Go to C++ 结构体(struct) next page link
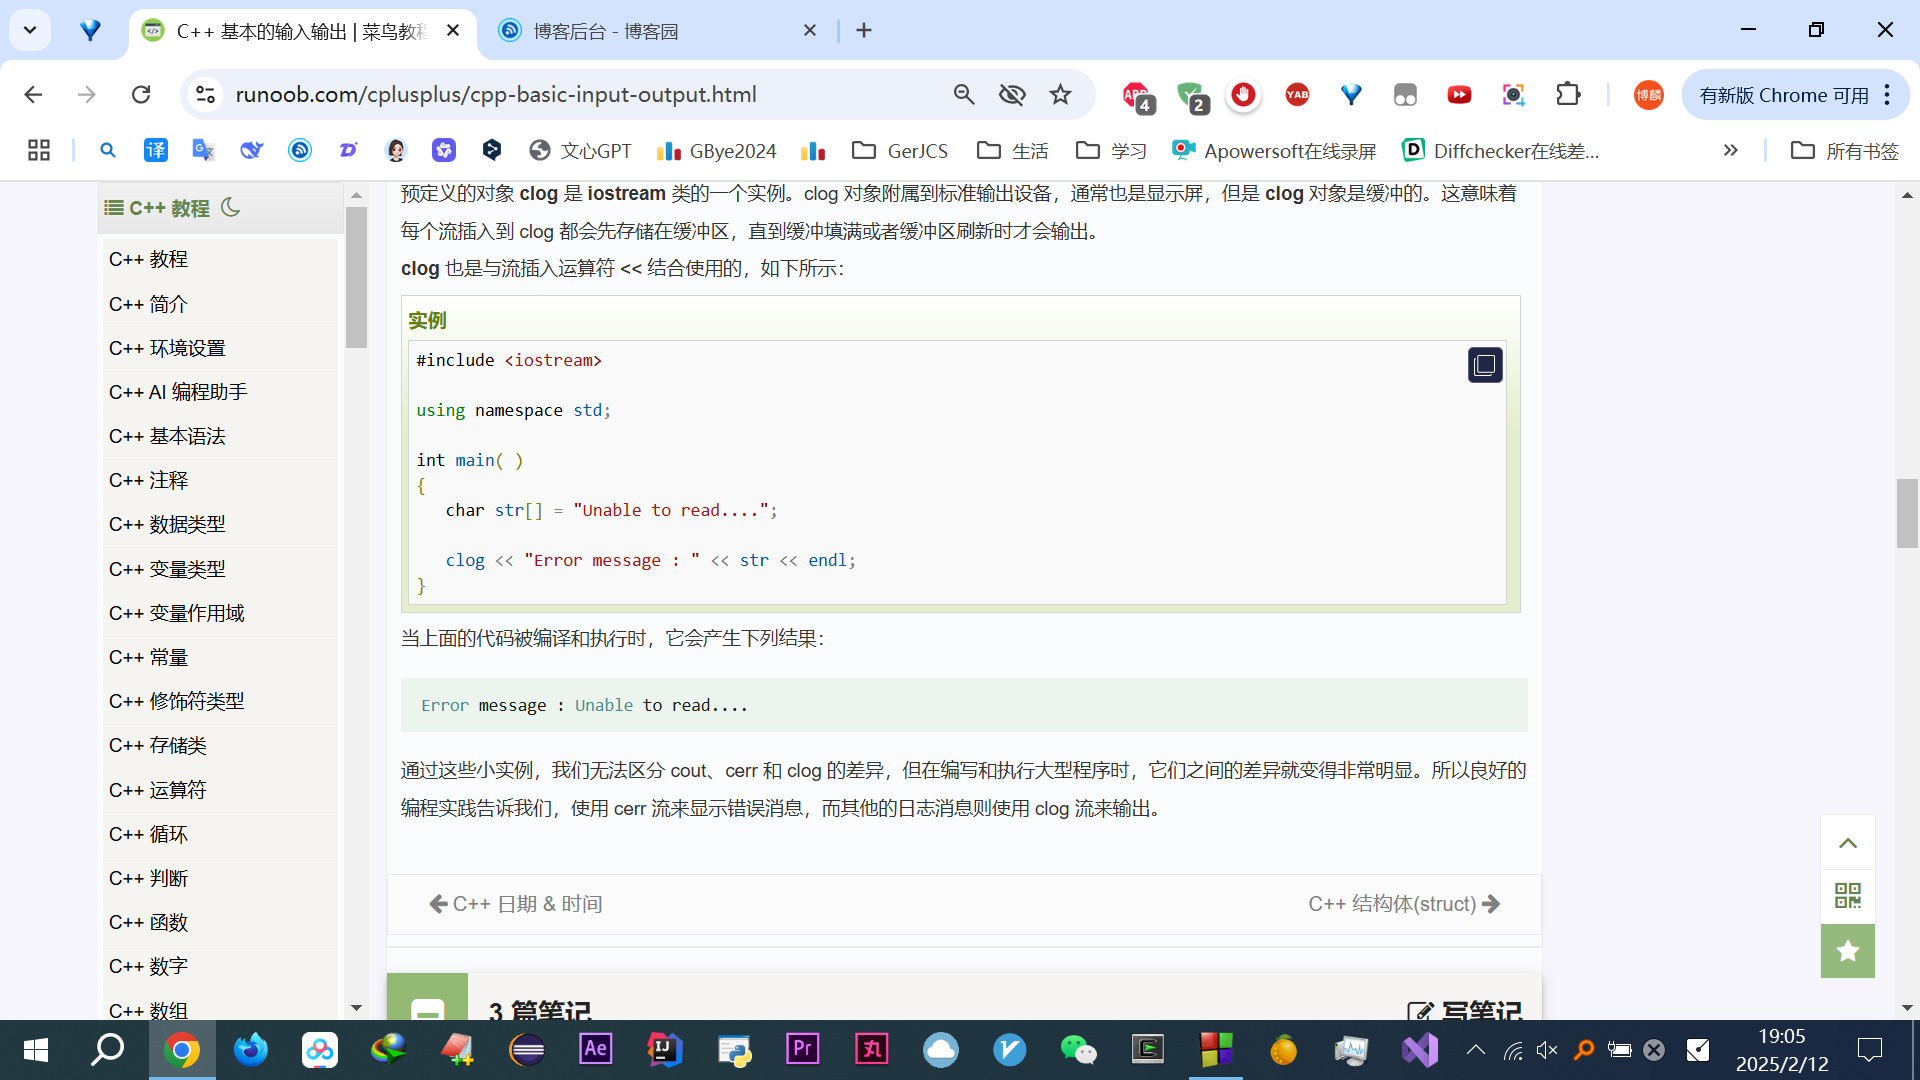This screenshot has width=1920, height=1080. click(1403, 904)
